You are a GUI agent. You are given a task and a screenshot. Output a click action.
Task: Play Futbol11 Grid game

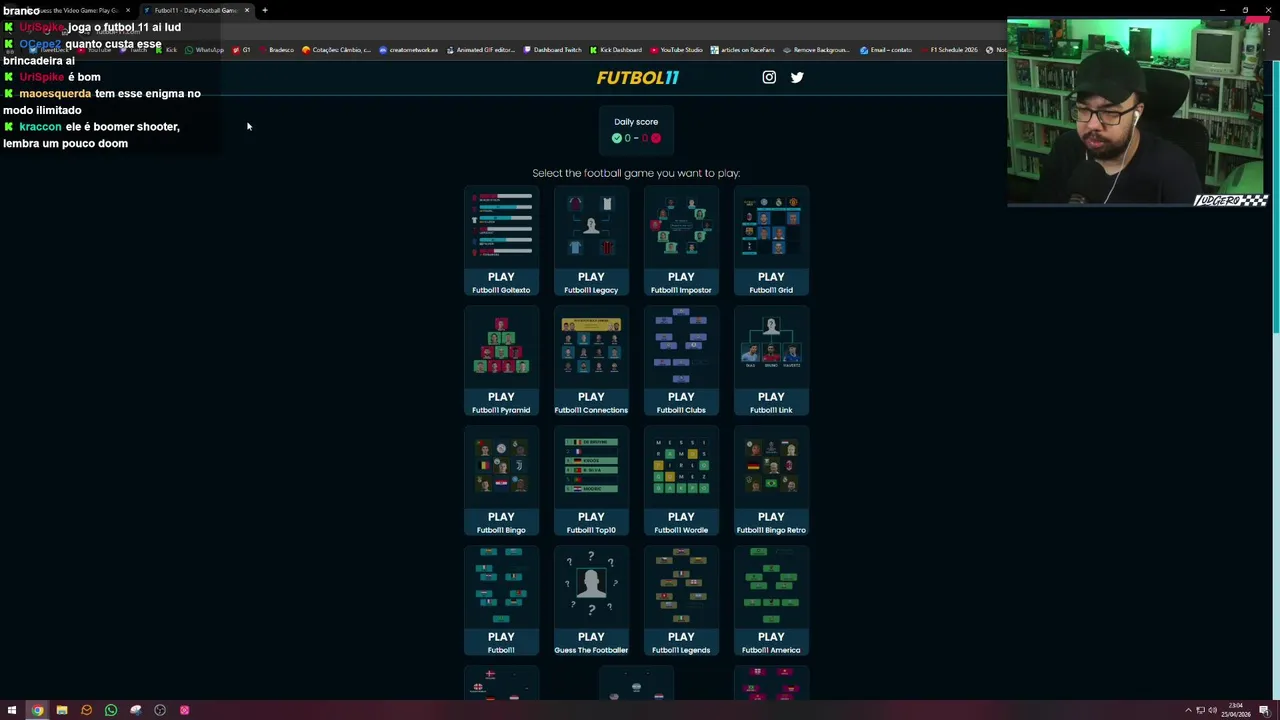771,241
